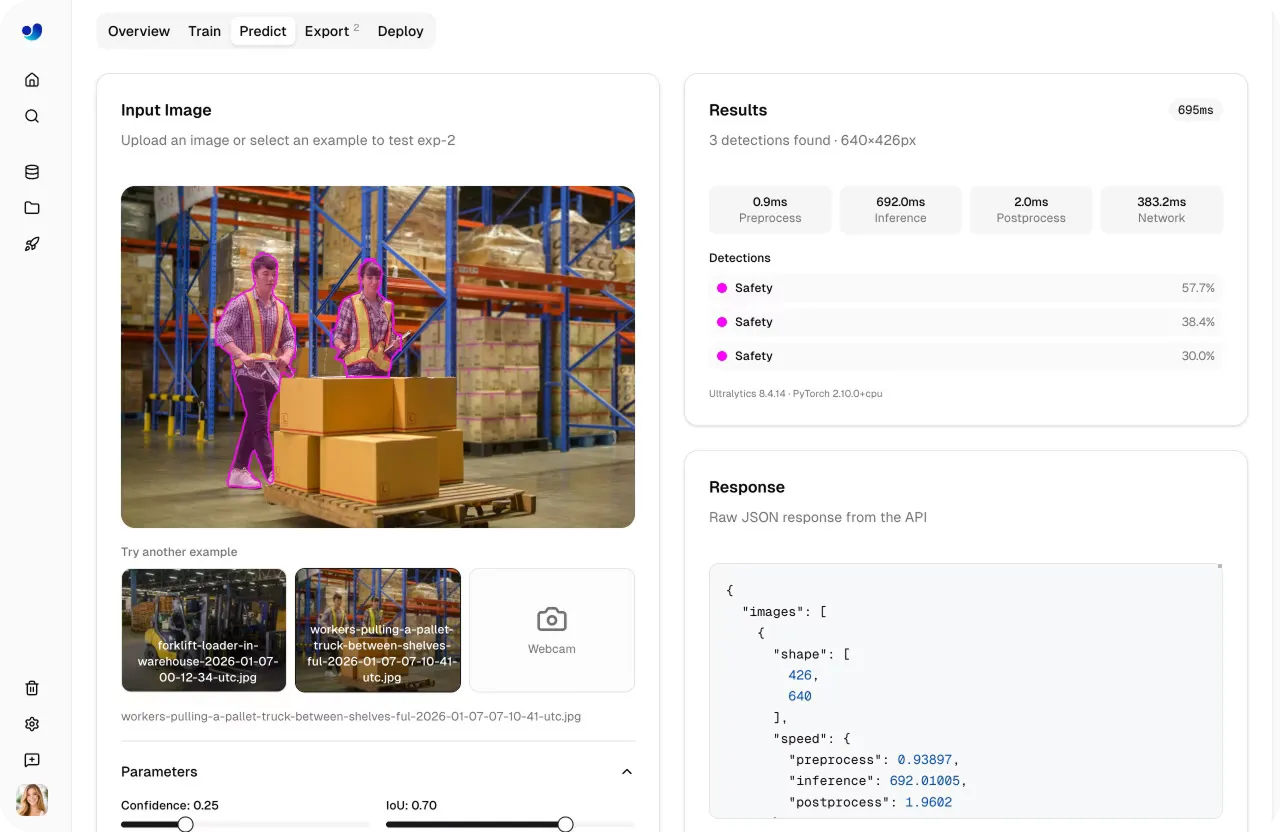Select the forklift-loader-in-warehouse example thumbnail
Screen dimensions: 1280x832
[204, 630]
